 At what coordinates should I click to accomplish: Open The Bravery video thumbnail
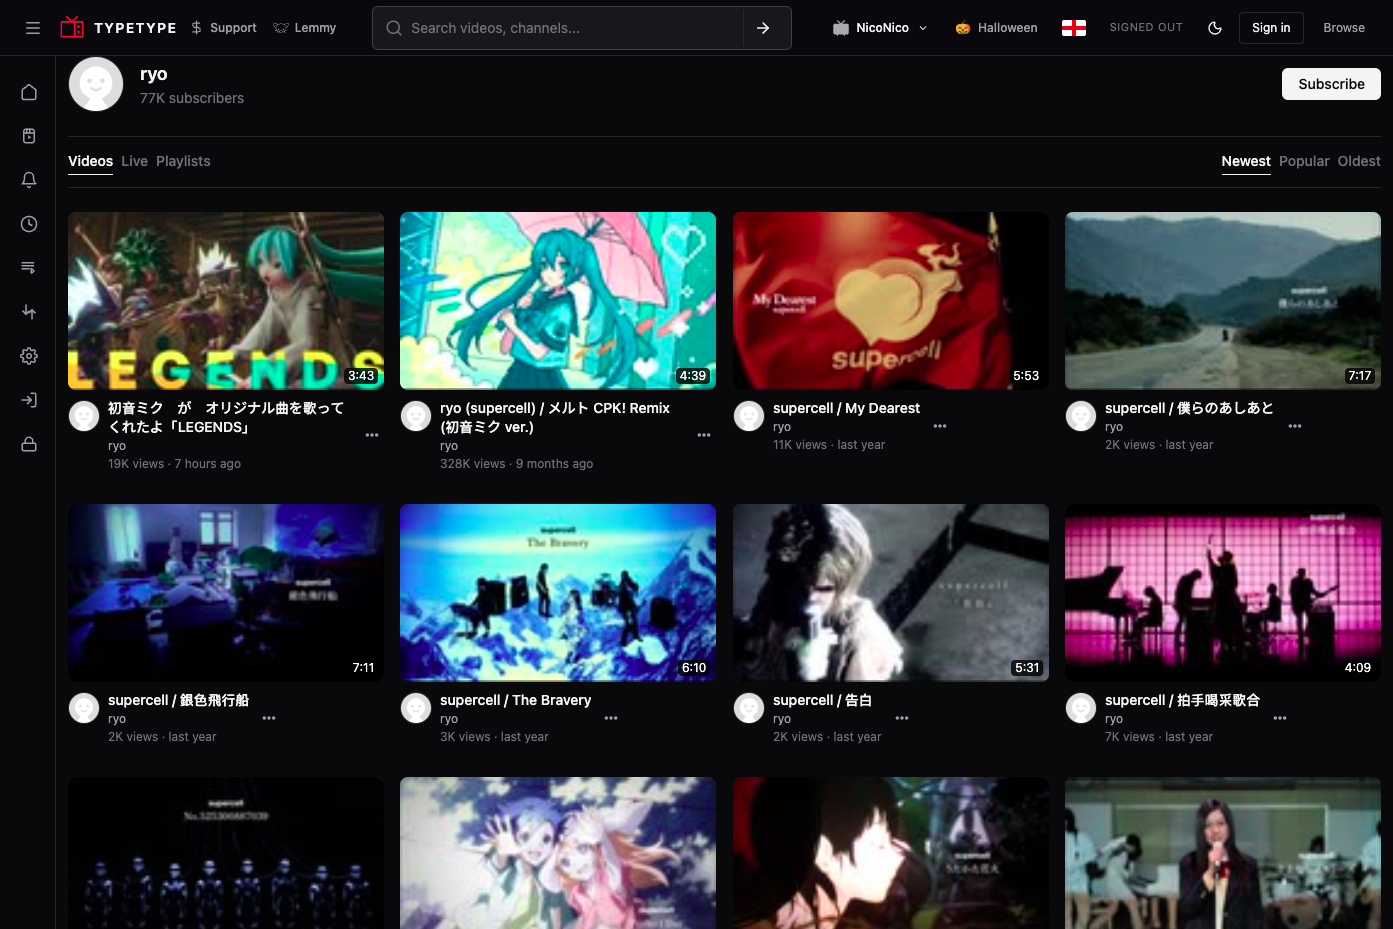click(558, 593)
